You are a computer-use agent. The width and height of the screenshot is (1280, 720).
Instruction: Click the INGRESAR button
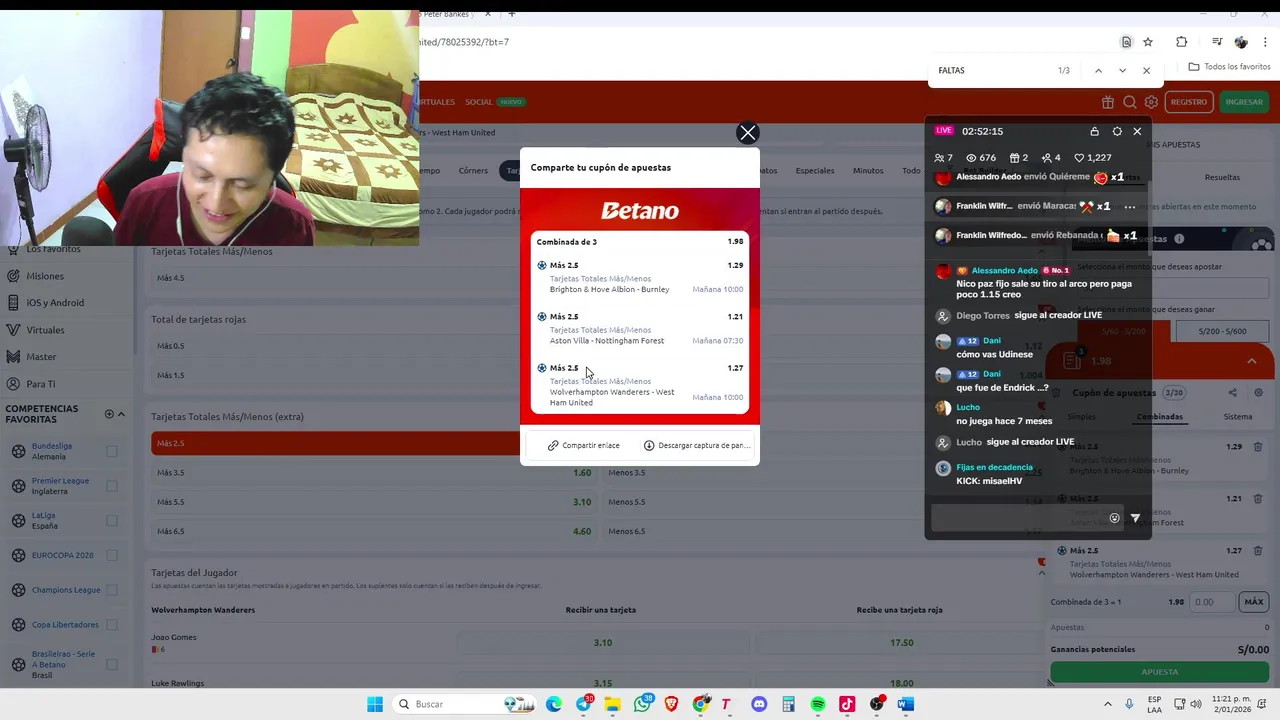tap(1244, 102)
